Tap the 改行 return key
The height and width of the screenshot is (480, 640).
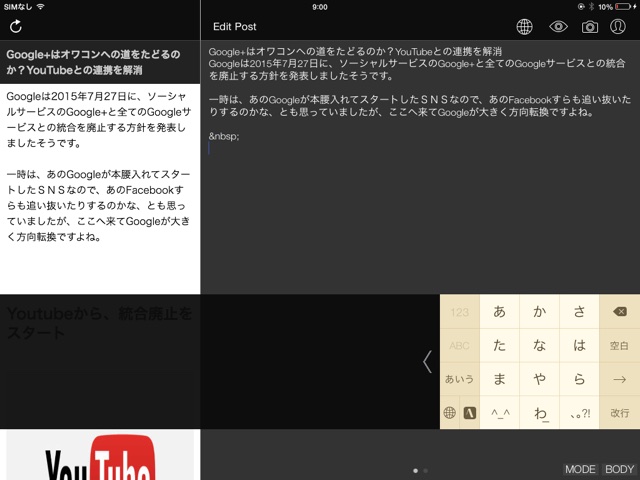[x=619, y=413]
